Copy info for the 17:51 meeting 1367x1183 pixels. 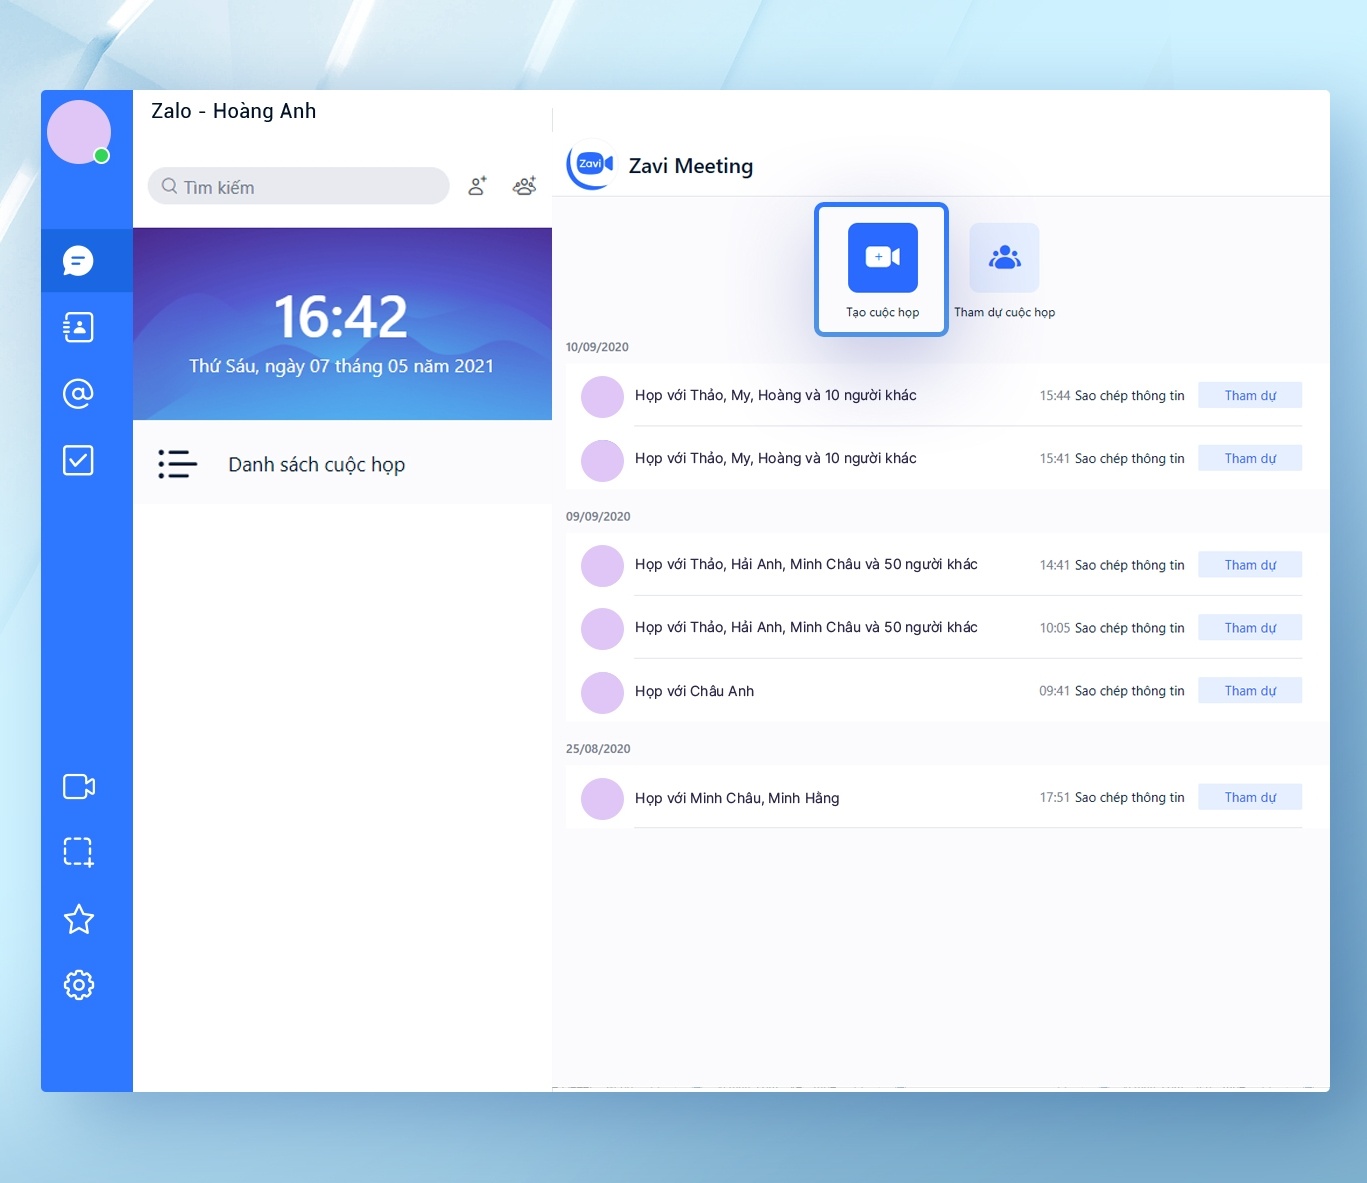click(x=1129, y=797)
